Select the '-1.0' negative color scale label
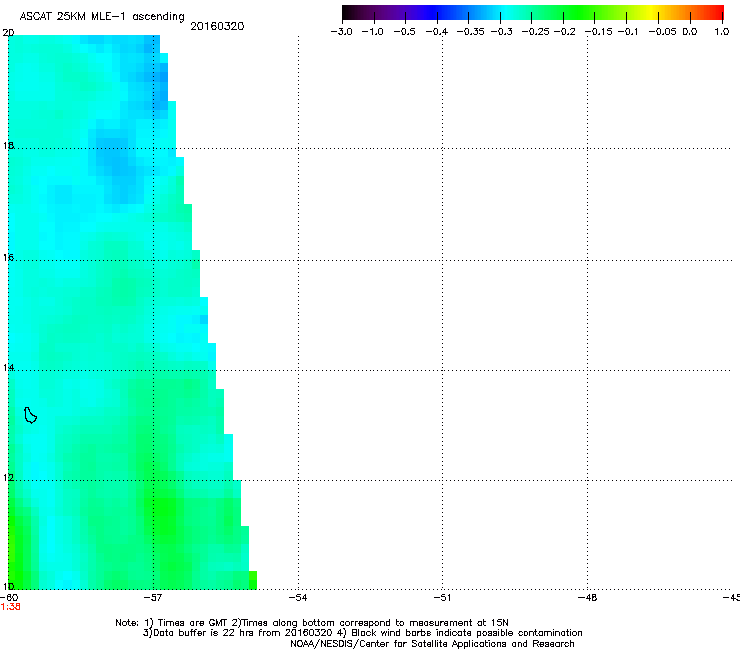 tap(372, 32)
